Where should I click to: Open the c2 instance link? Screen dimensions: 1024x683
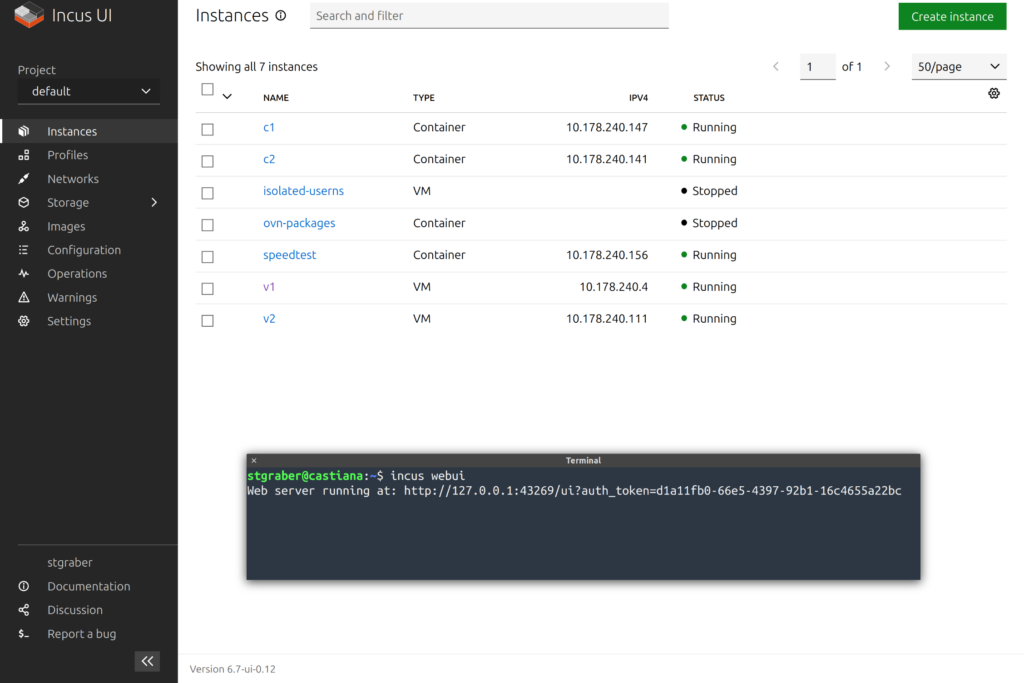click(x=269, y=159)
